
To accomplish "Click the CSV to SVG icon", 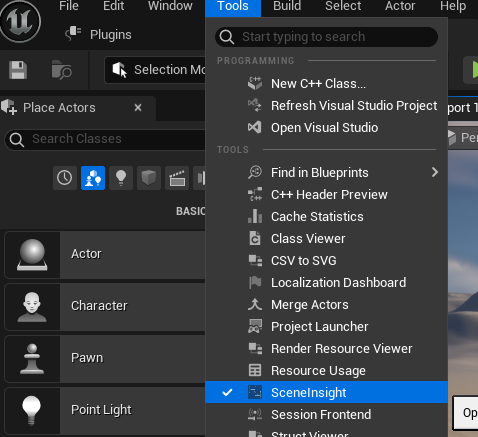I will pos(255,260).
